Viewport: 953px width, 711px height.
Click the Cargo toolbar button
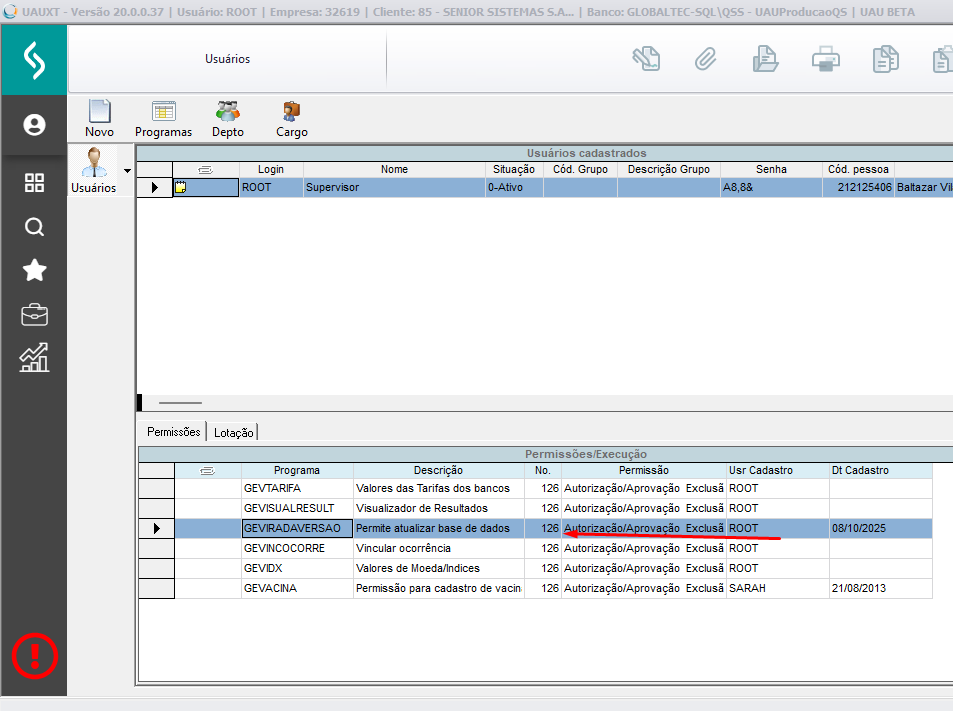click(x=291, y=118)
